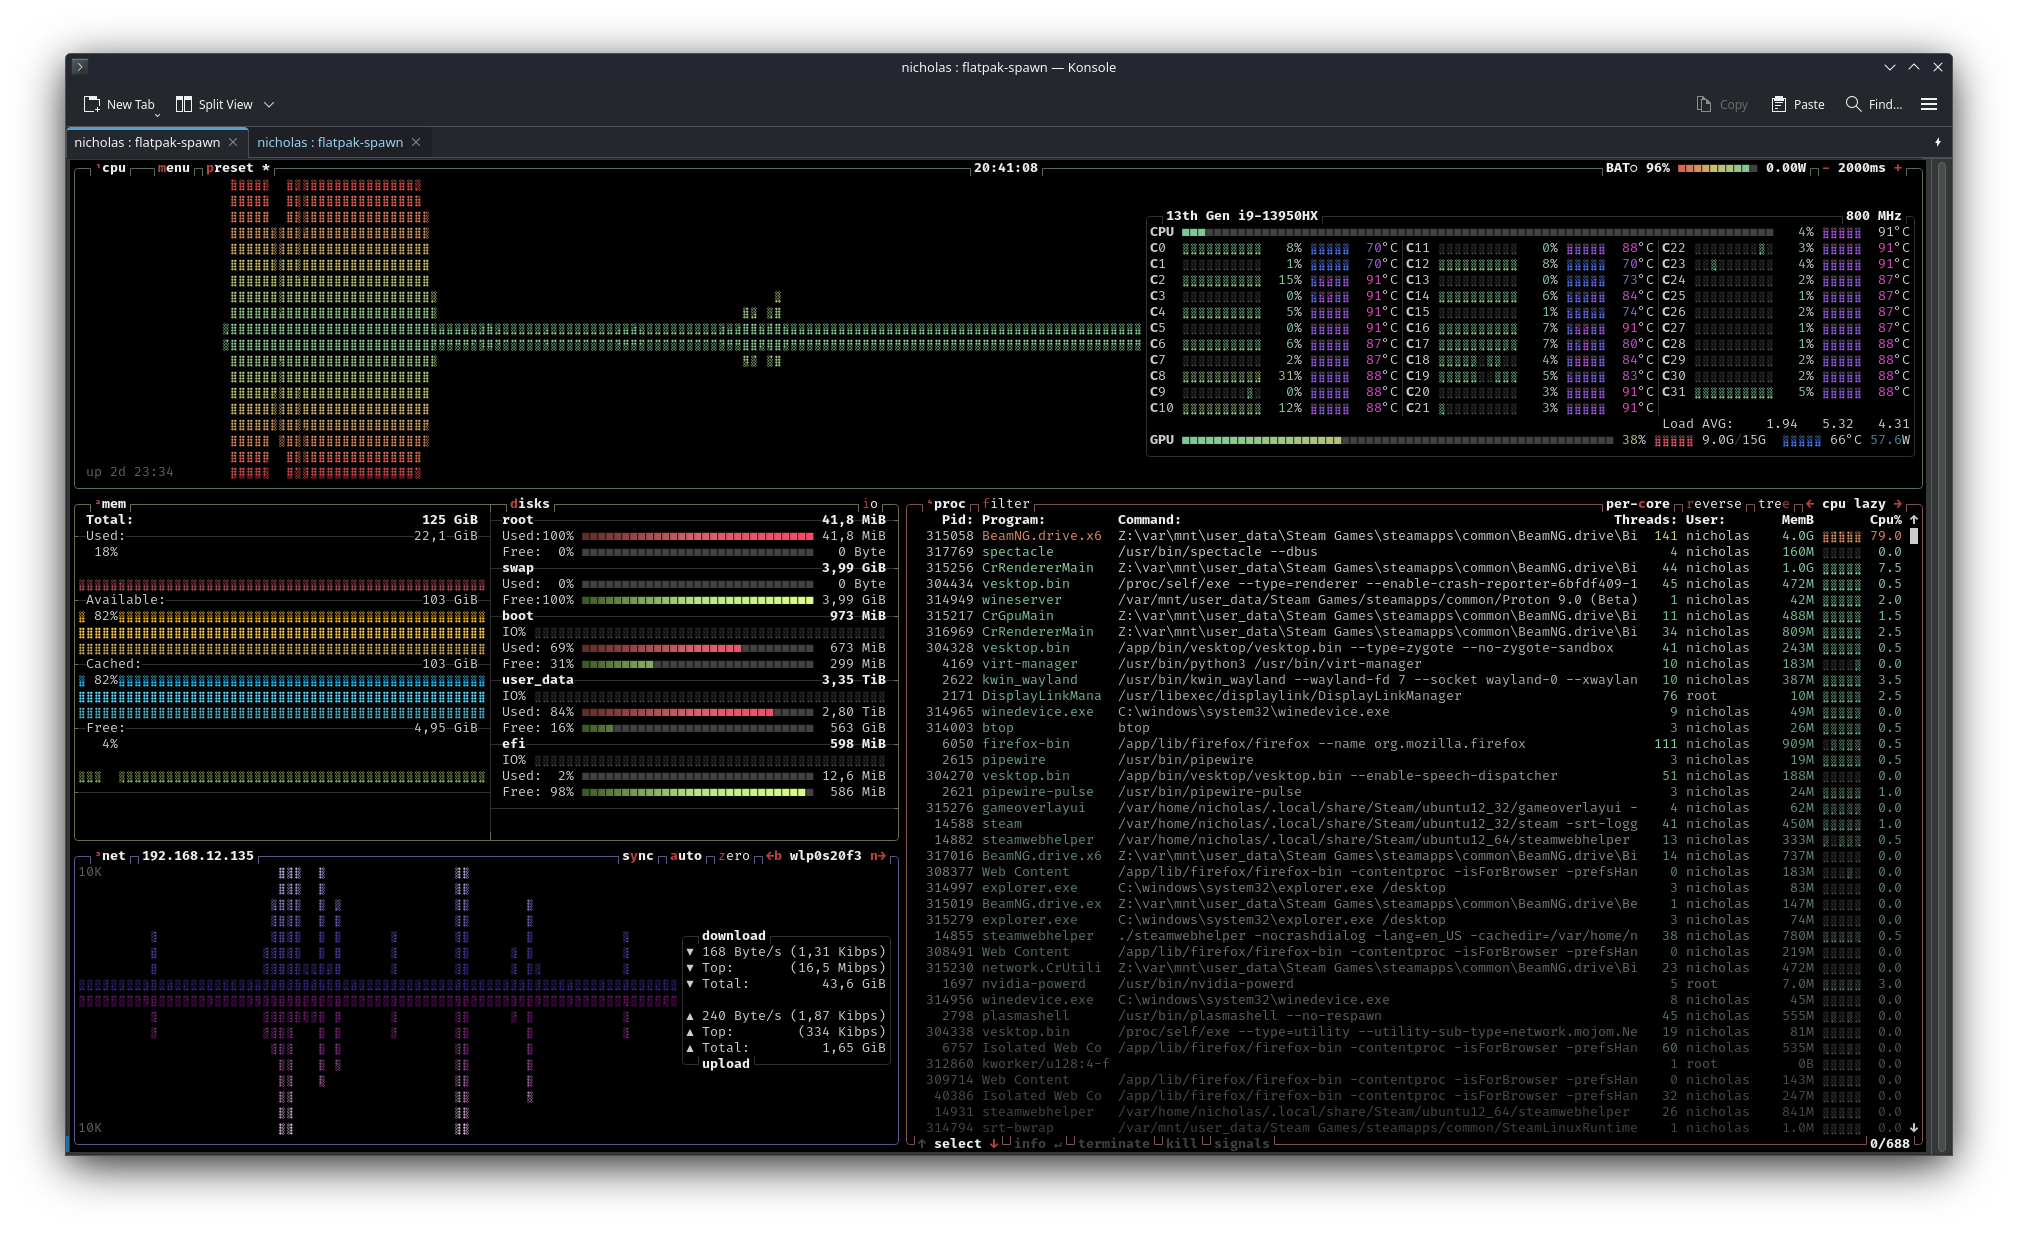Select BeamNG.drive.x6 process 315058

pyautogui.click(x=1414, y=536)
